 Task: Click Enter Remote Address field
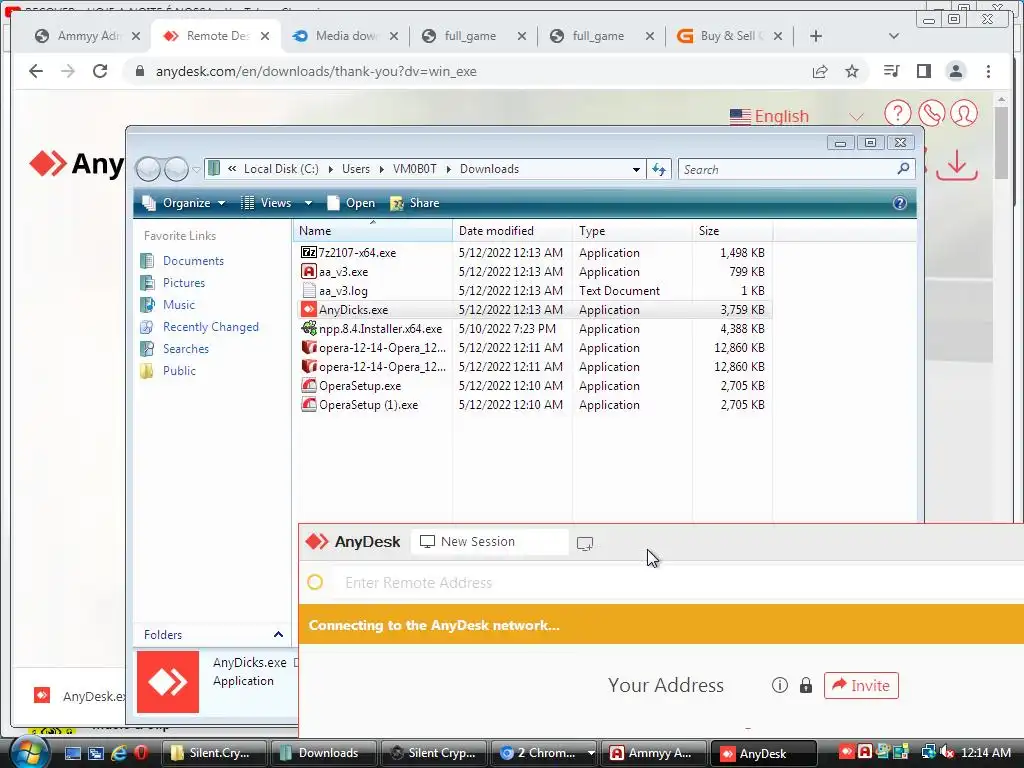tap(679, 583)
